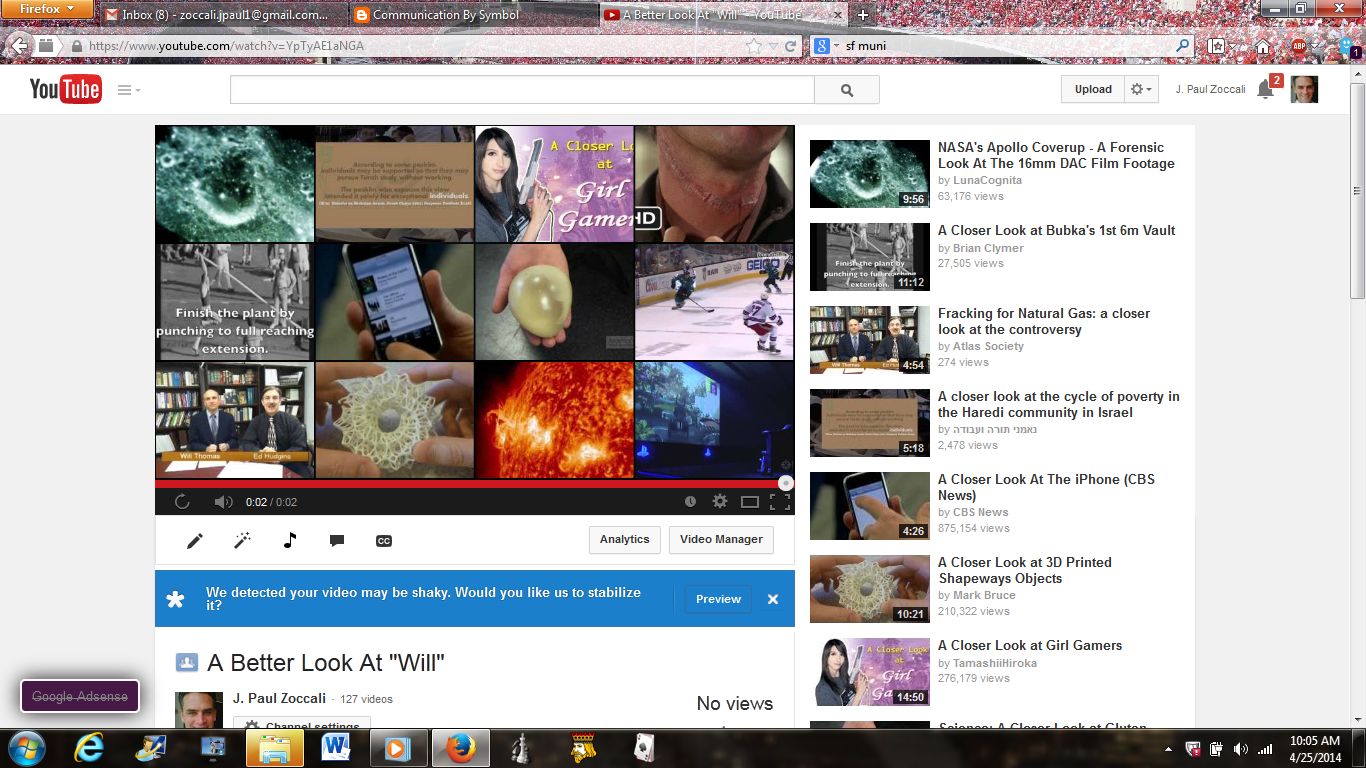Replay the video with replay button
The width and height of the screenshot is (1366, 768).
point(182,502)
